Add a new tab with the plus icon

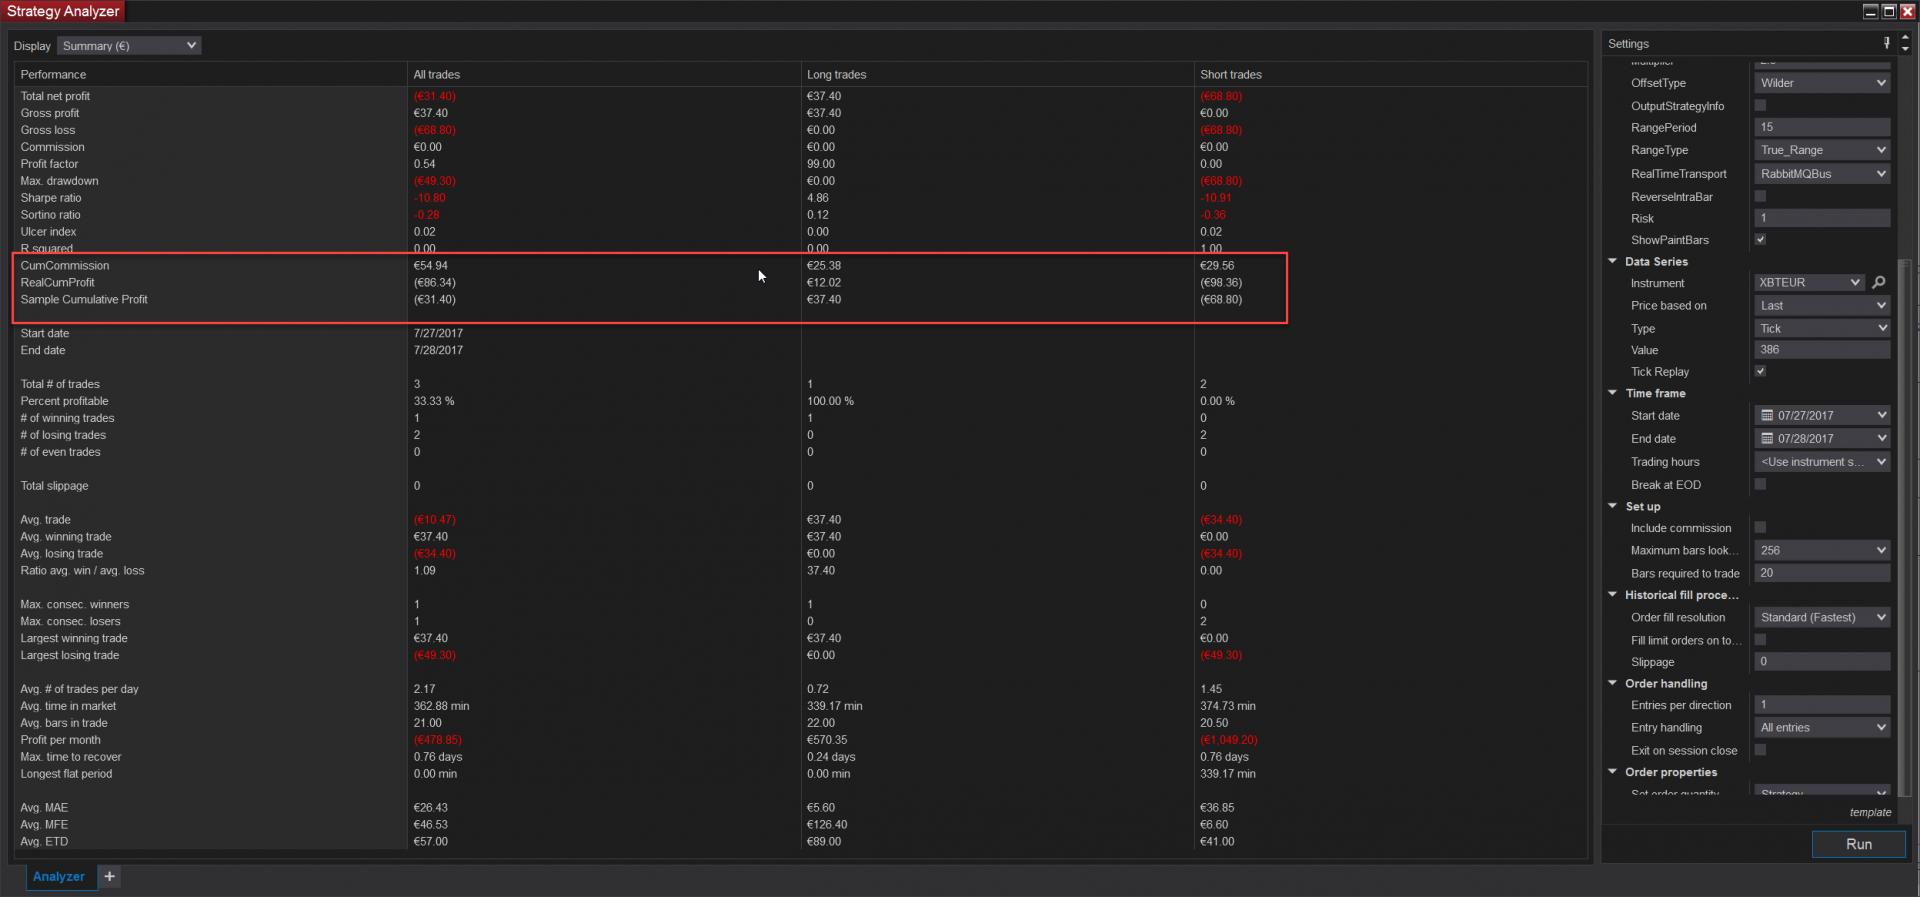click(x=110, y=877)
